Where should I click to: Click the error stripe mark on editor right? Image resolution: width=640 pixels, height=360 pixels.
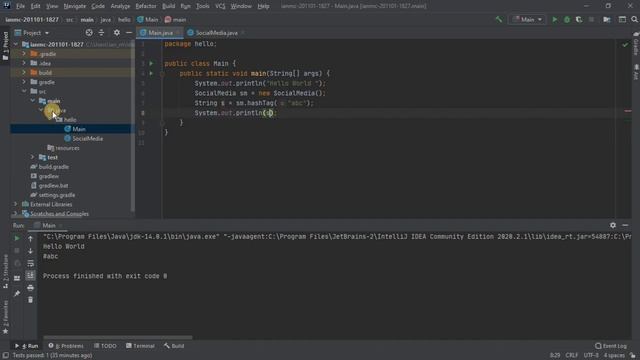click(x=627, y=111)
